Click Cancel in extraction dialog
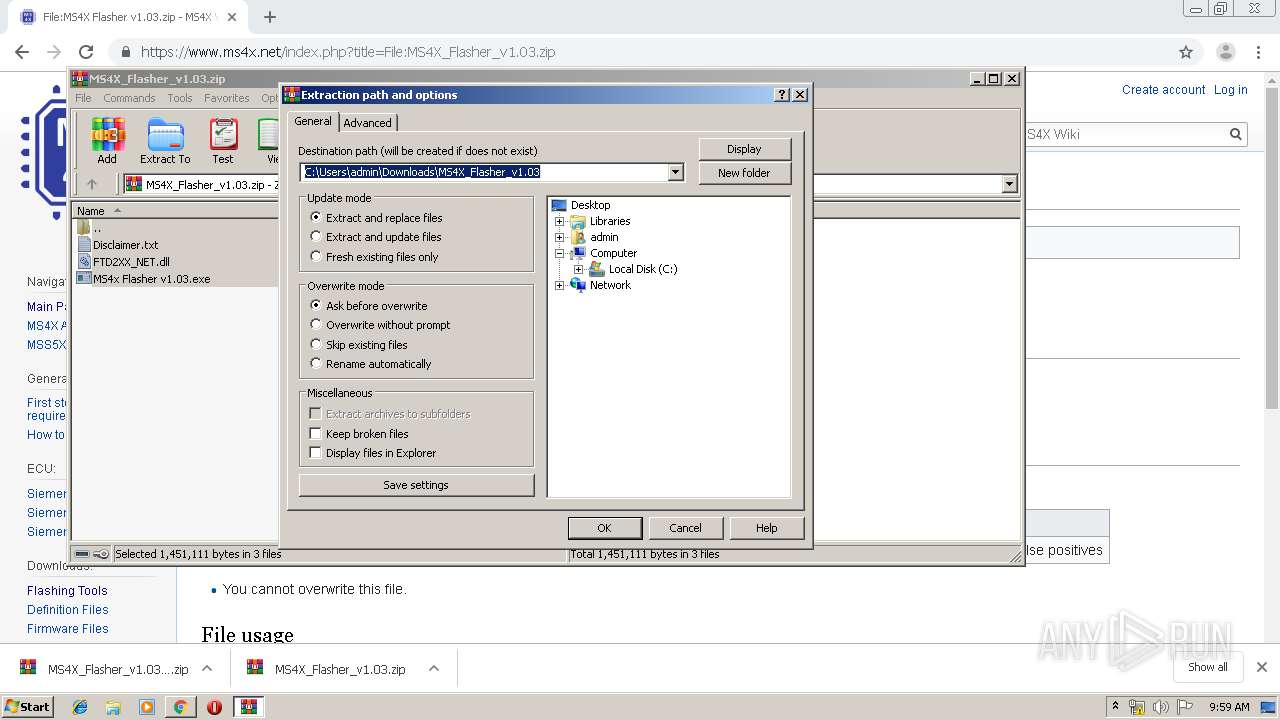1280x720 pixels. point(685,528)
